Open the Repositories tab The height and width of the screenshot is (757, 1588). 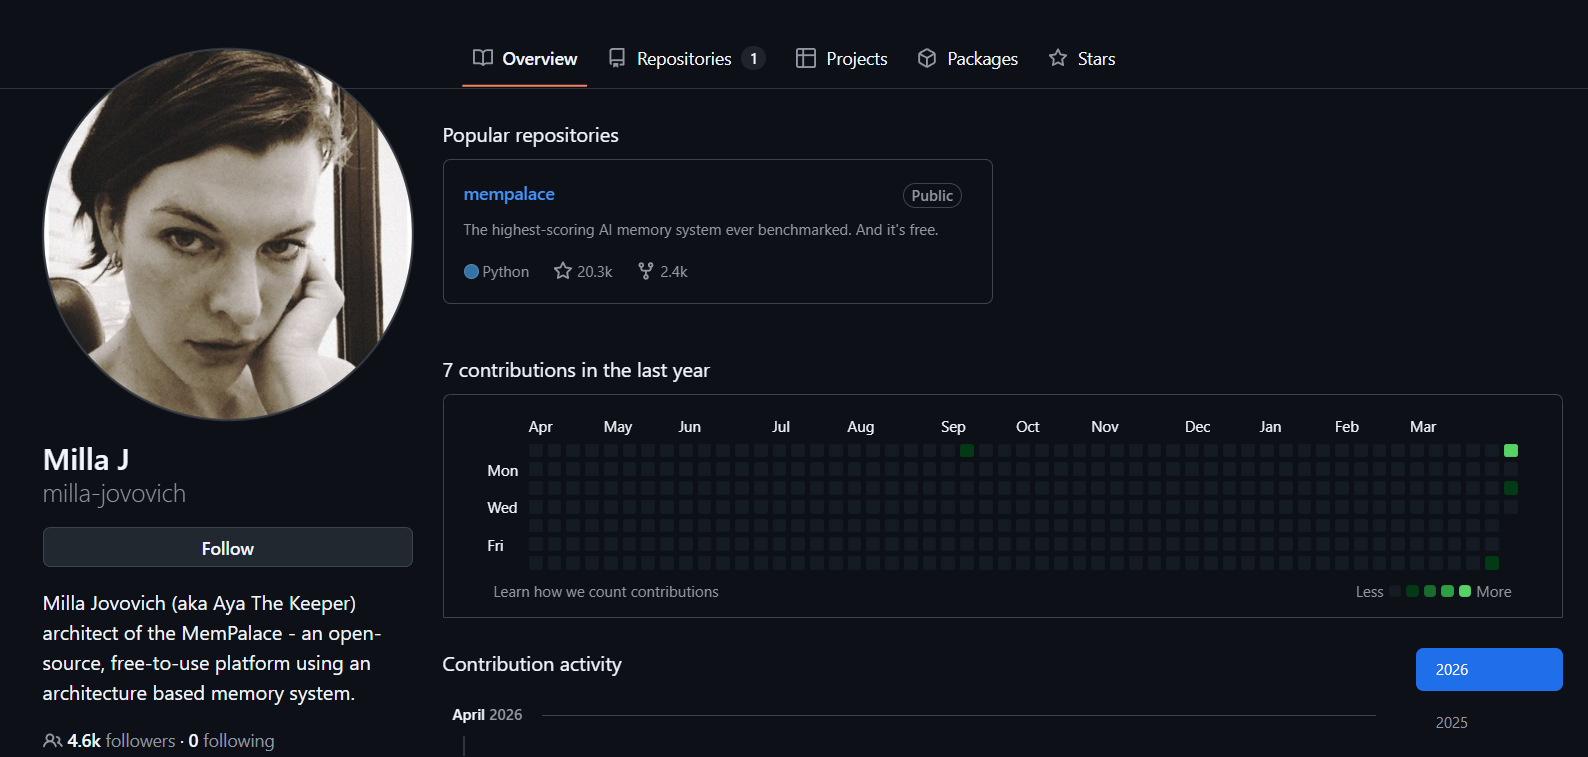pyautogui.click(x=685, y=59)
